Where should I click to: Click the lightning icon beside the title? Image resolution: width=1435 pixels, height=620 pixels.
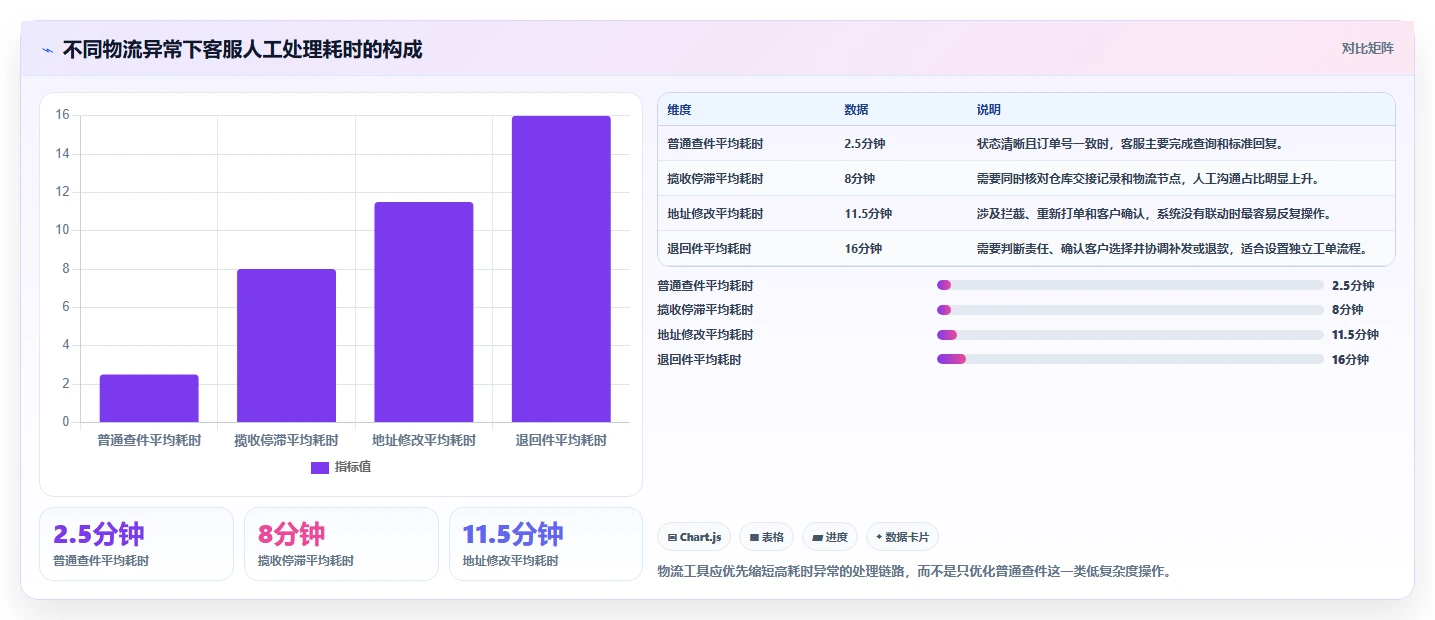click(x=47, y=50)
